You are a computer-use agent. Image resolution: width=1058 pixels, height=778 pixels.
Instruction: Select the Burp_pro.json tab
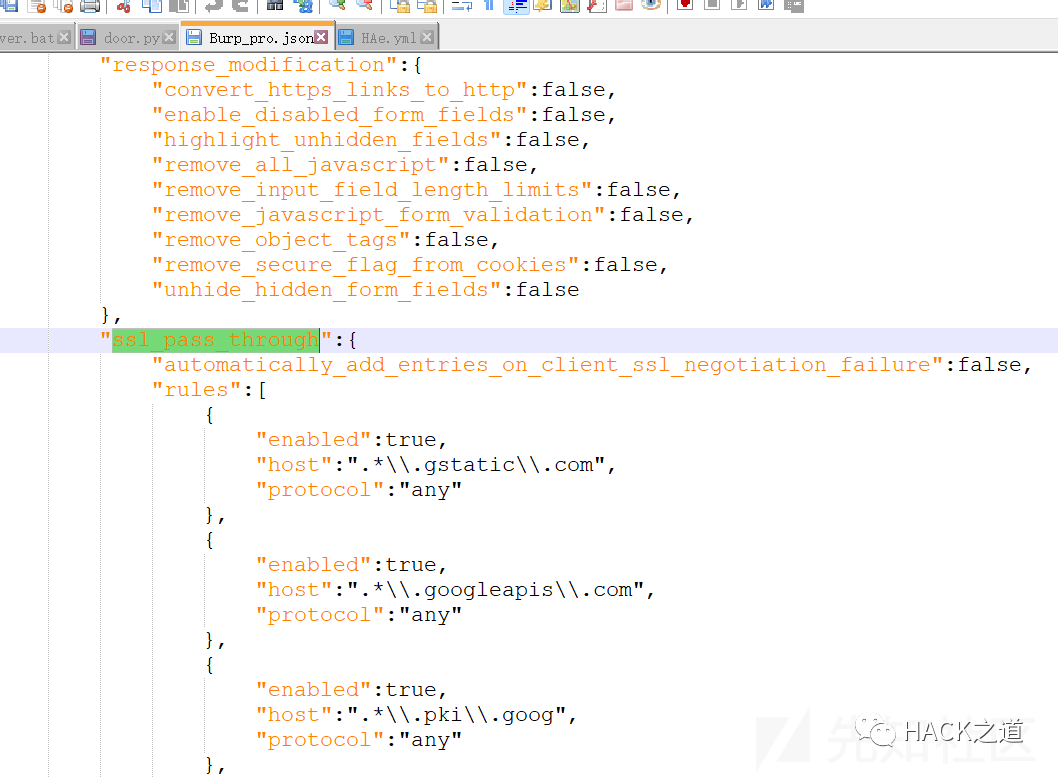pos(258,37)
